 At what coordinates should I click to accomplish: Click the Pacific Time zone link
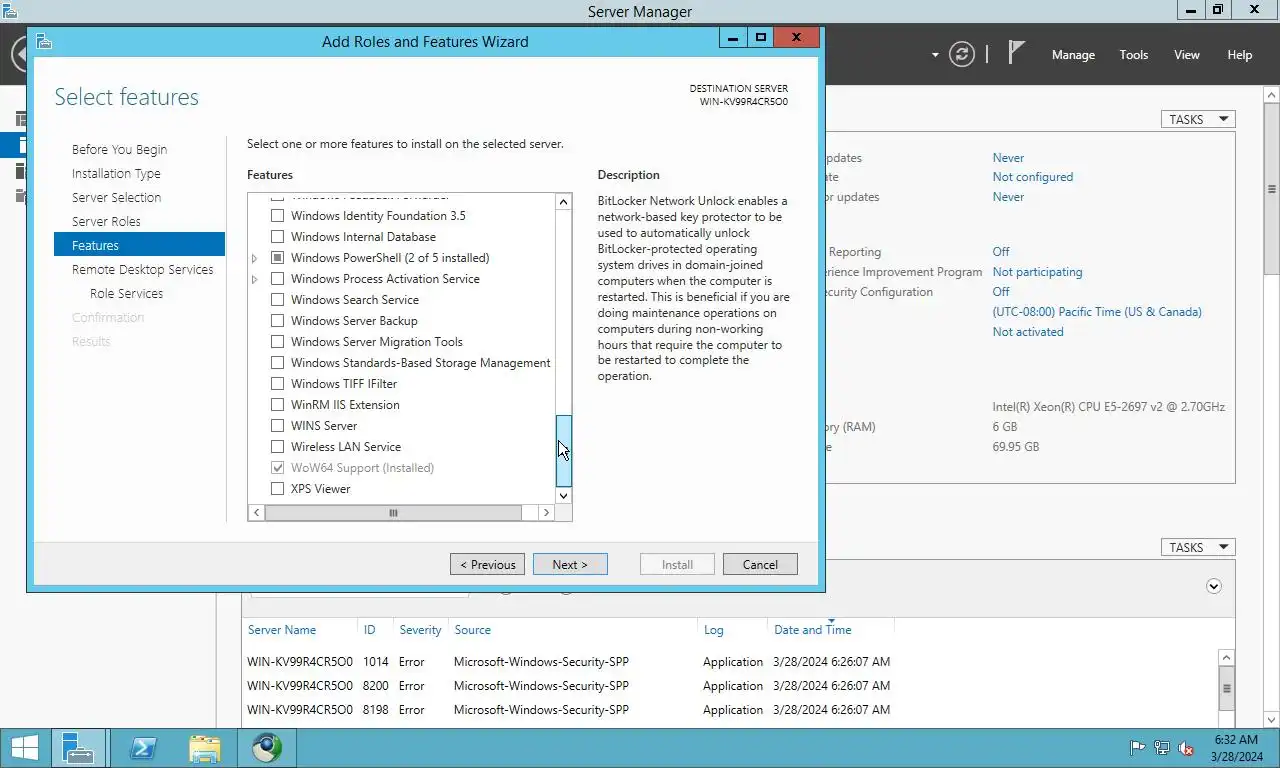click(1097, 312)
